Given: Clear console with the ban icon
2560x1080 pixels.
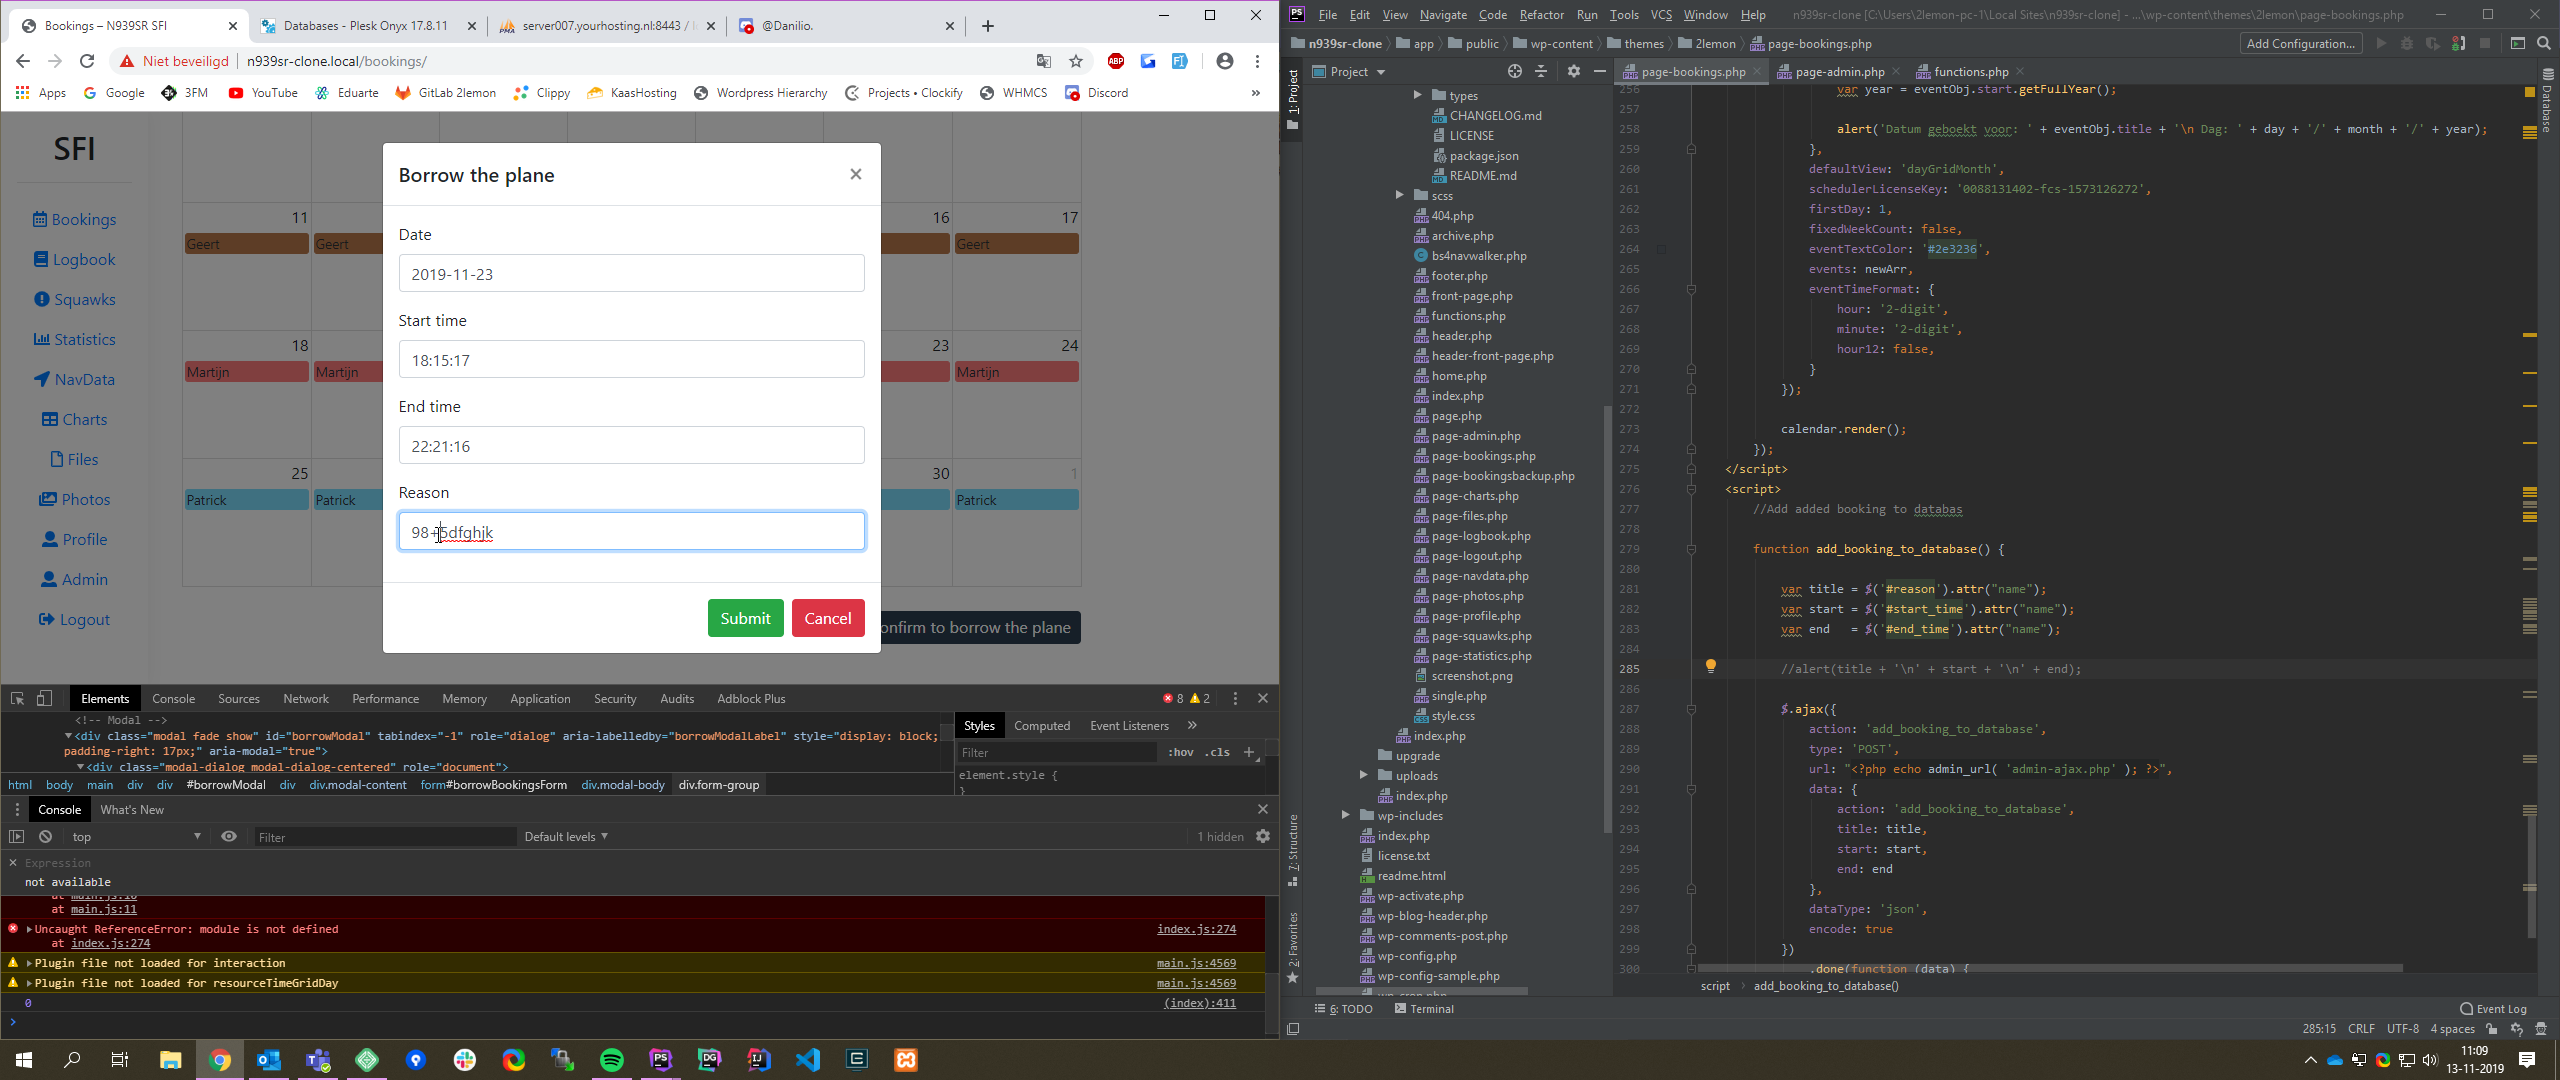Looking at the screenshot, I should (45, 836).
